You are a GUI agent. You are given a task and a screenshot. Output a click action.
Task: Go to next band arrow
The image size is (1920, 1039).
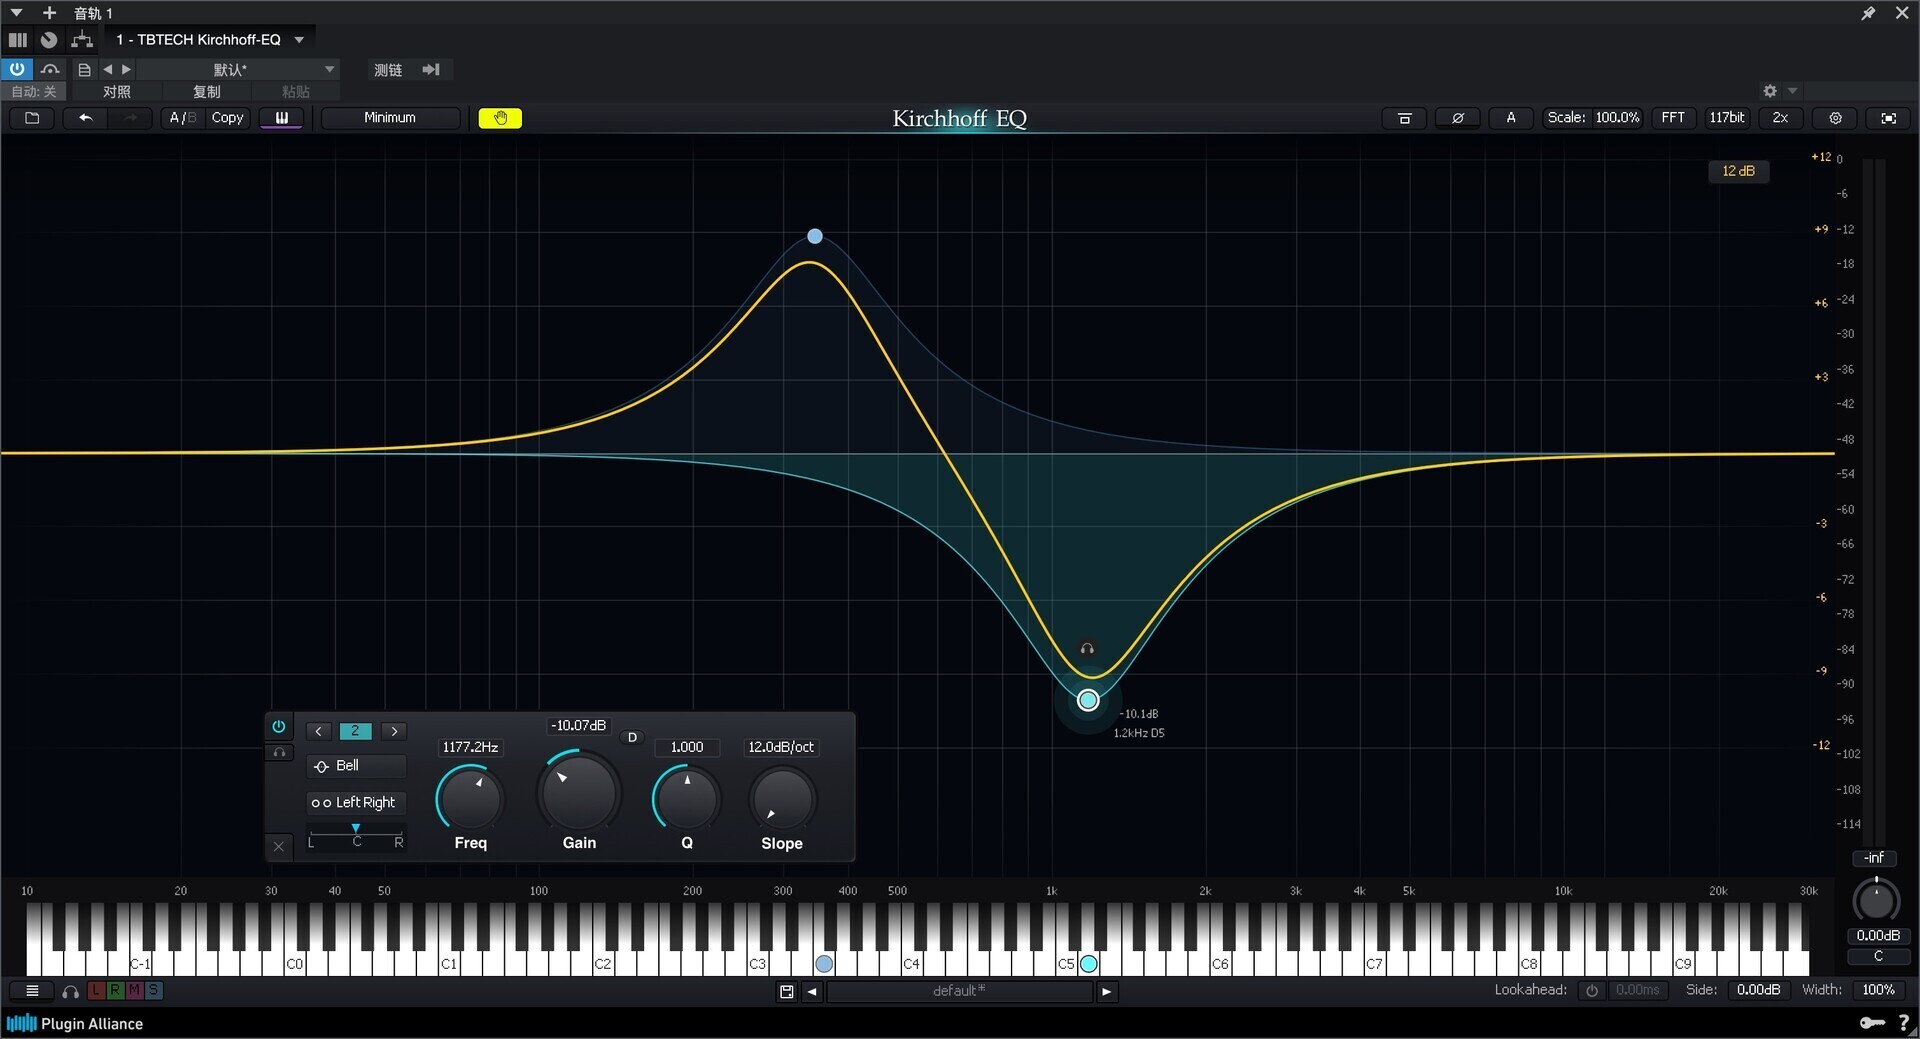[394, 731]
